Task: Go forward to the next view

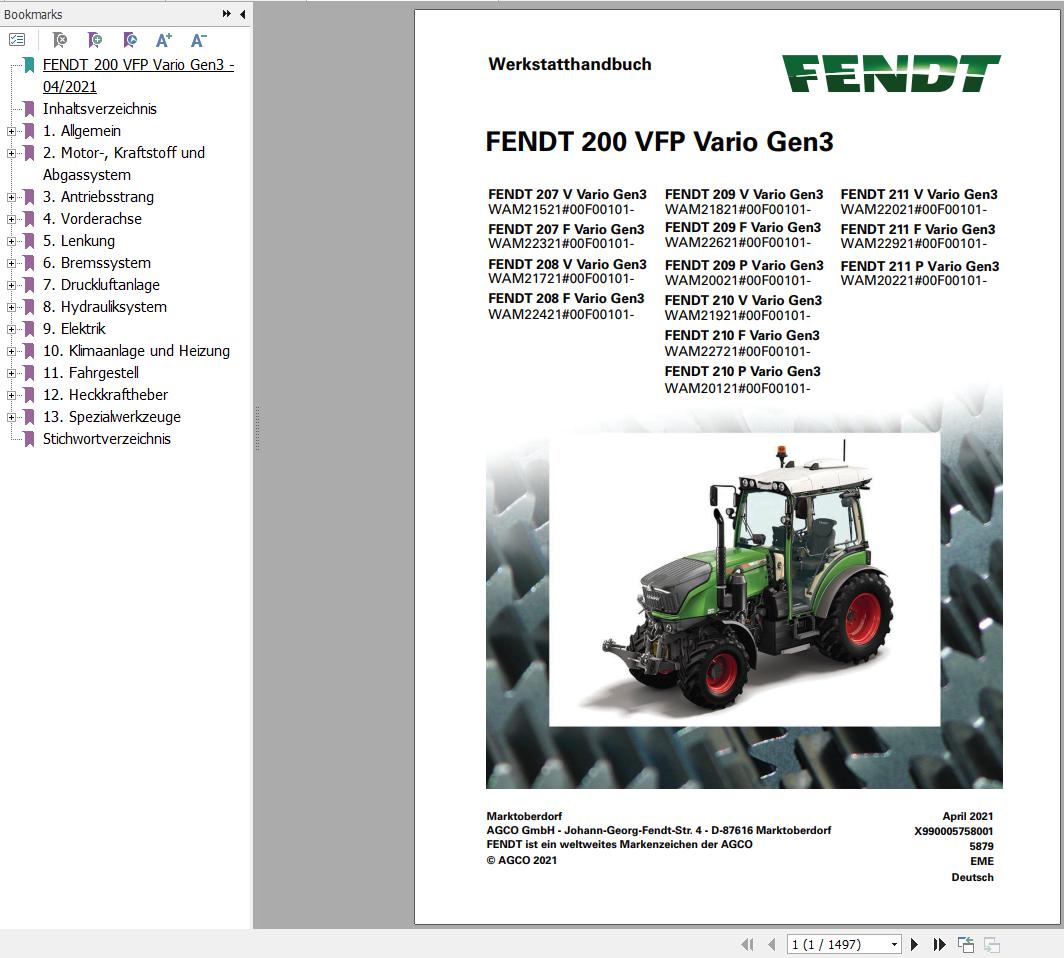Action: 991,944
